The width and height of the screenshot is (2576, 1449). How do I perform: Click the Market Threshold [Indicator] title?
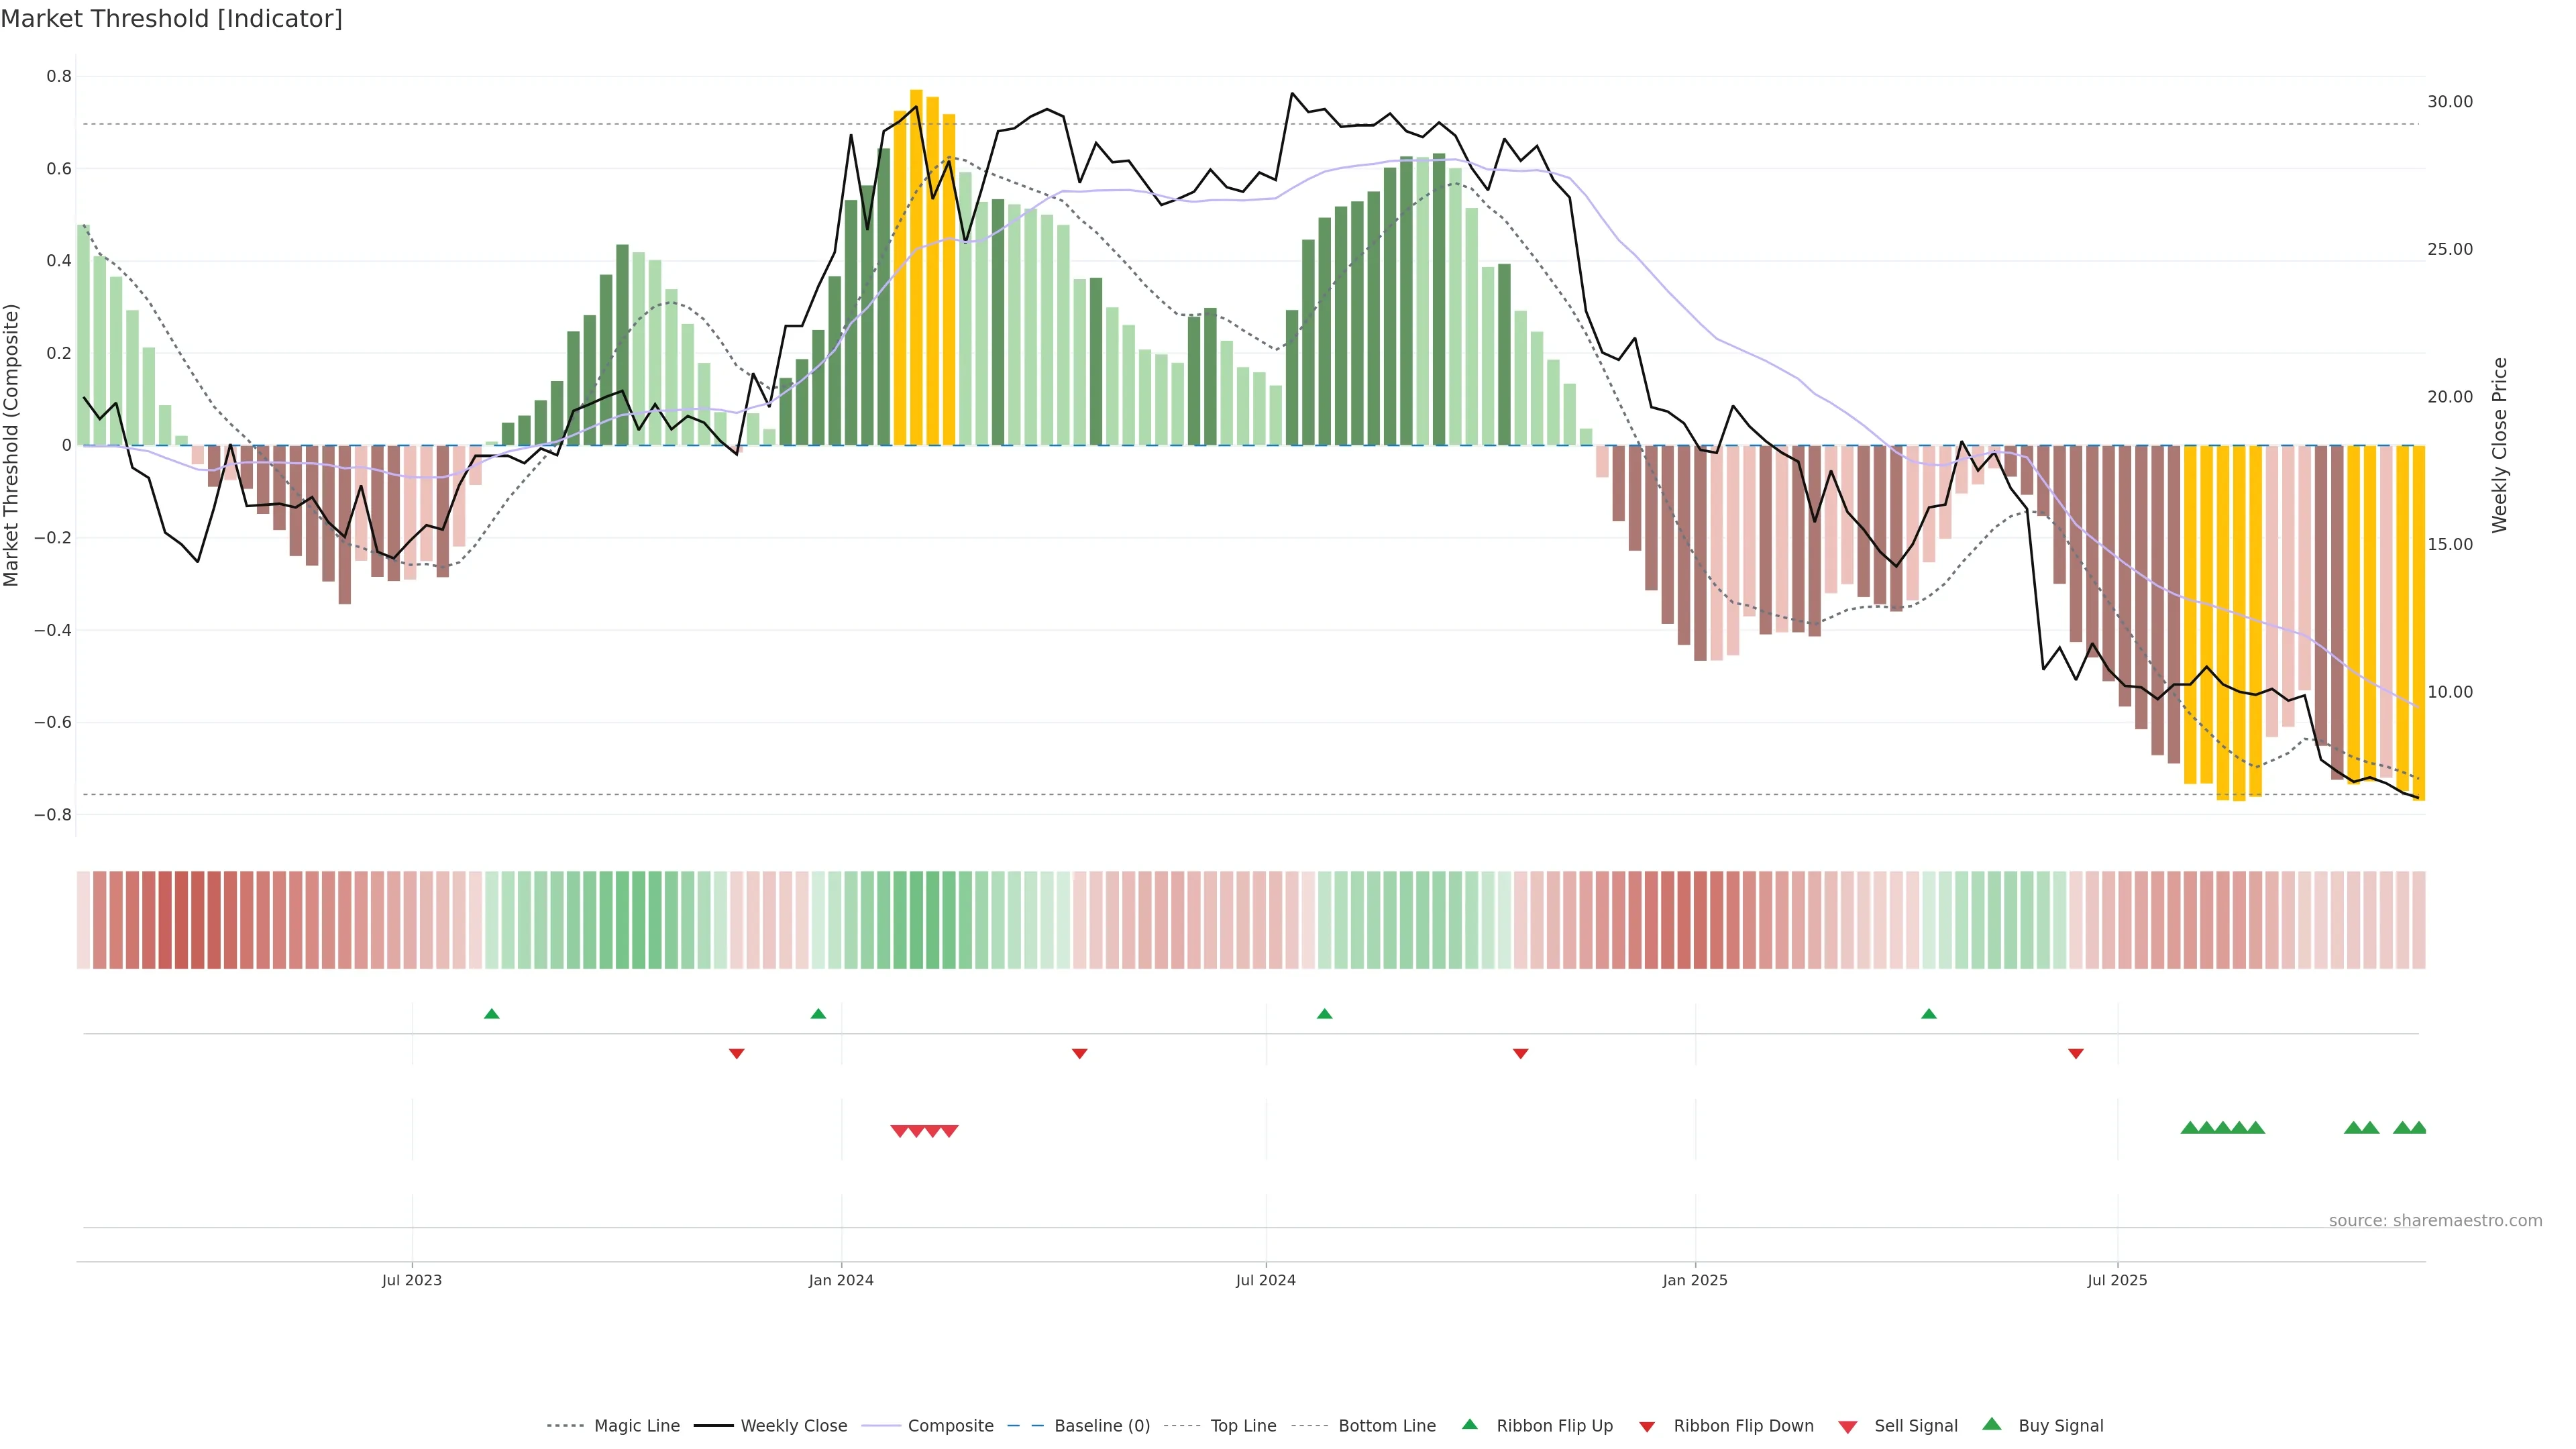(171, 19)
